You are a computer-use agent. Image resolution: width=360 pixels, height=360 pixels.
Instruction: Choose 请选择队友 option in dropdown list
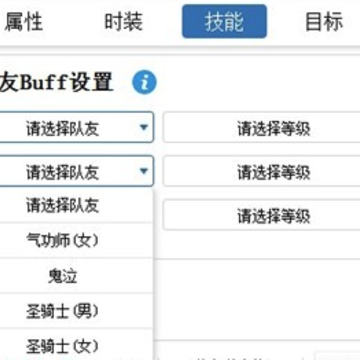click(x=76, y=205)
